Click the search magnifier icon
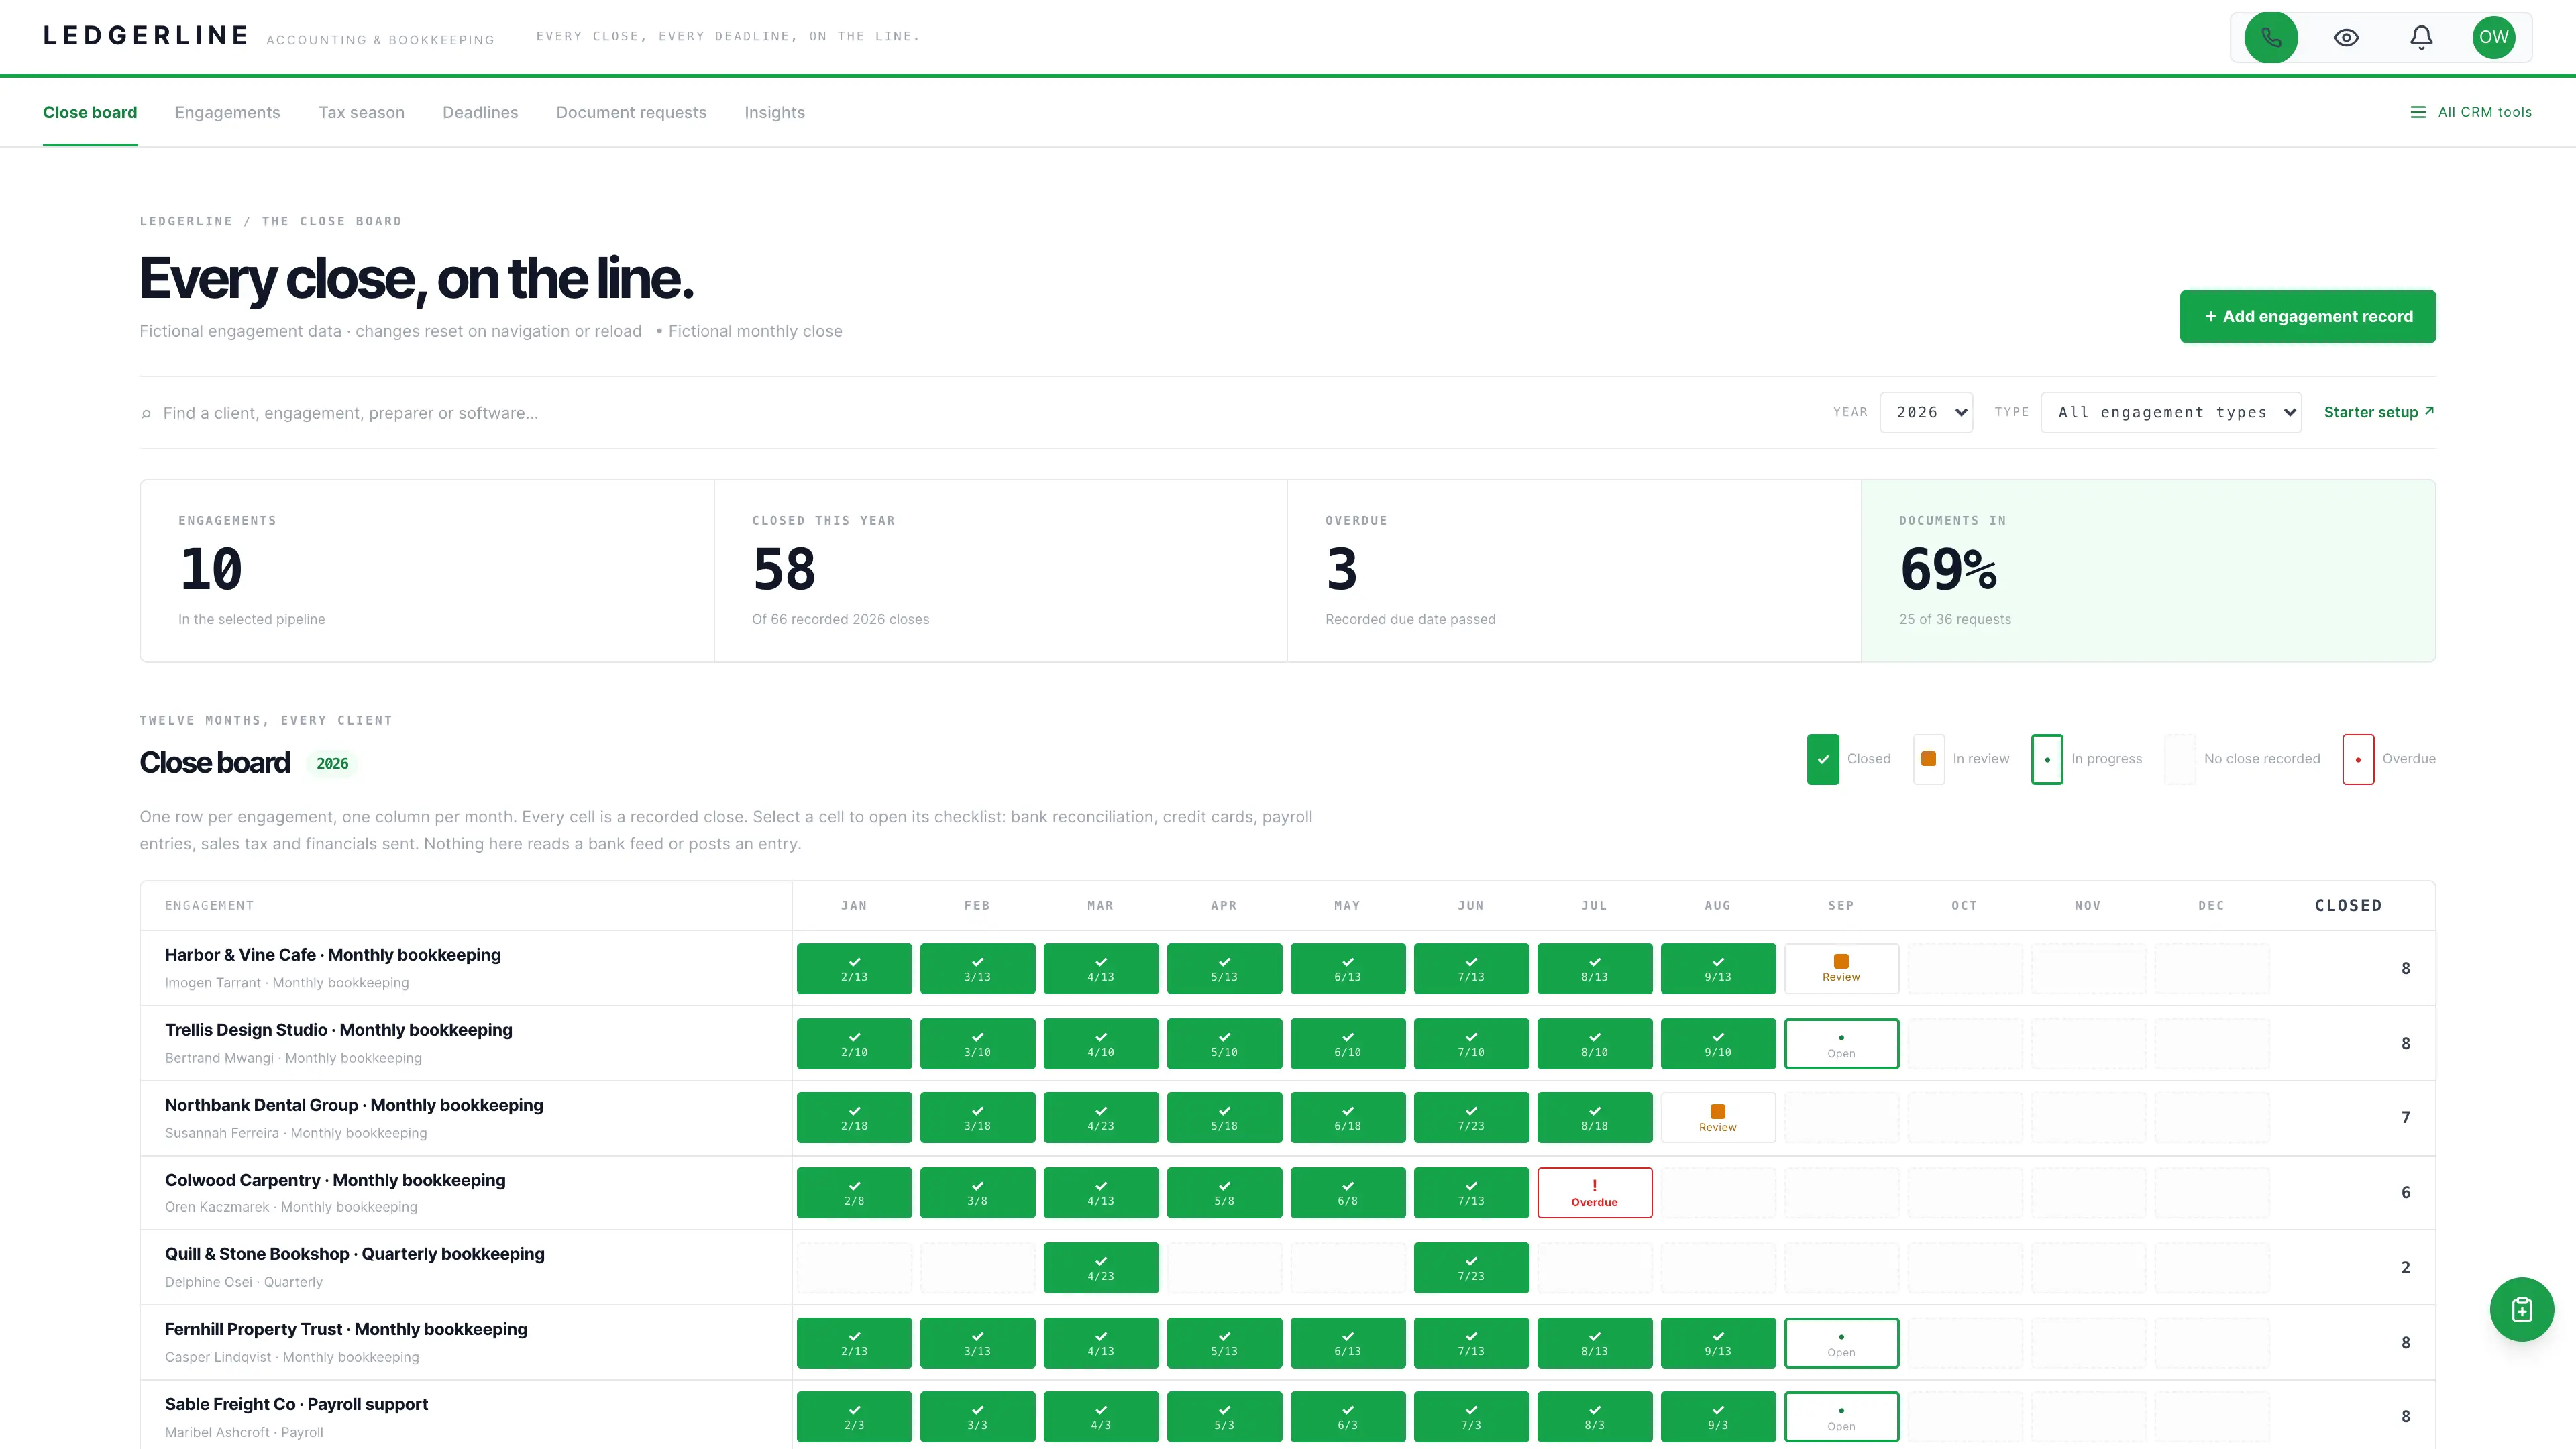Viewport: 2576px width, 1449px height. pyautogui.click(x=146, y=413)
